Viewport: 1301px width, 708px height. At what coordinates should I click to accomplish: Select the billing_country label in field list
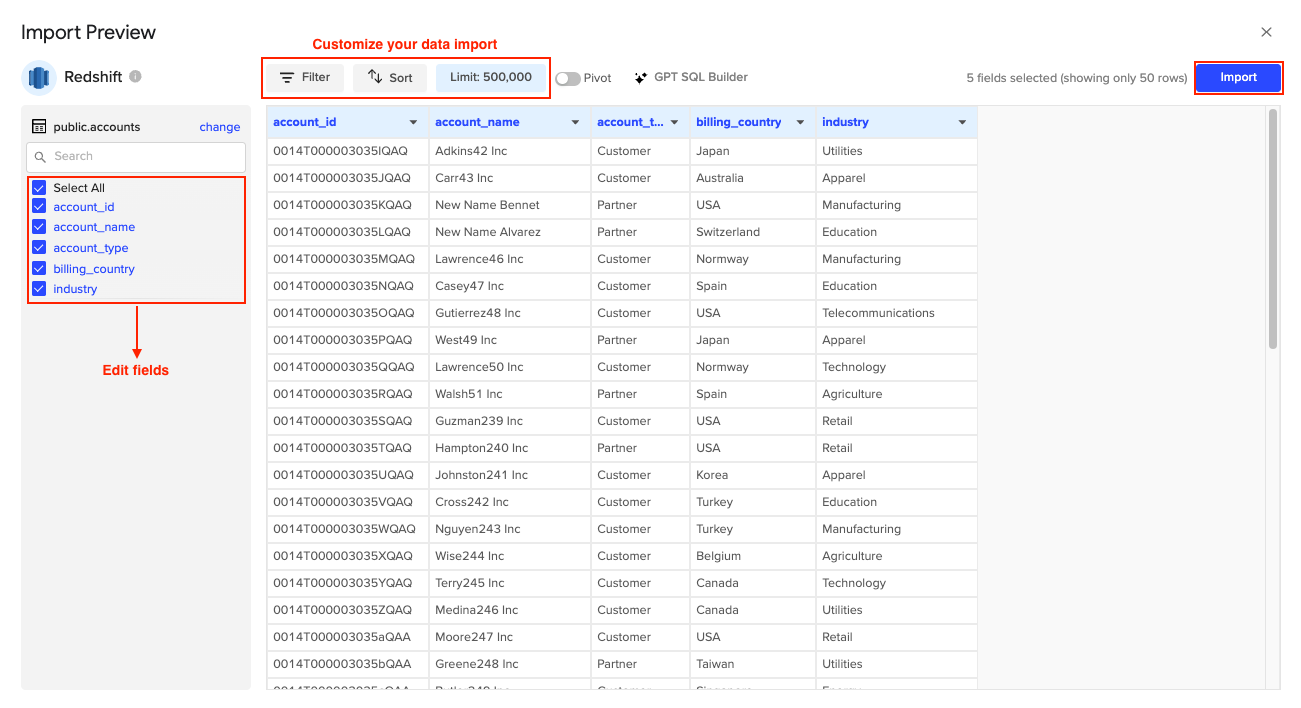click(94, 269)
